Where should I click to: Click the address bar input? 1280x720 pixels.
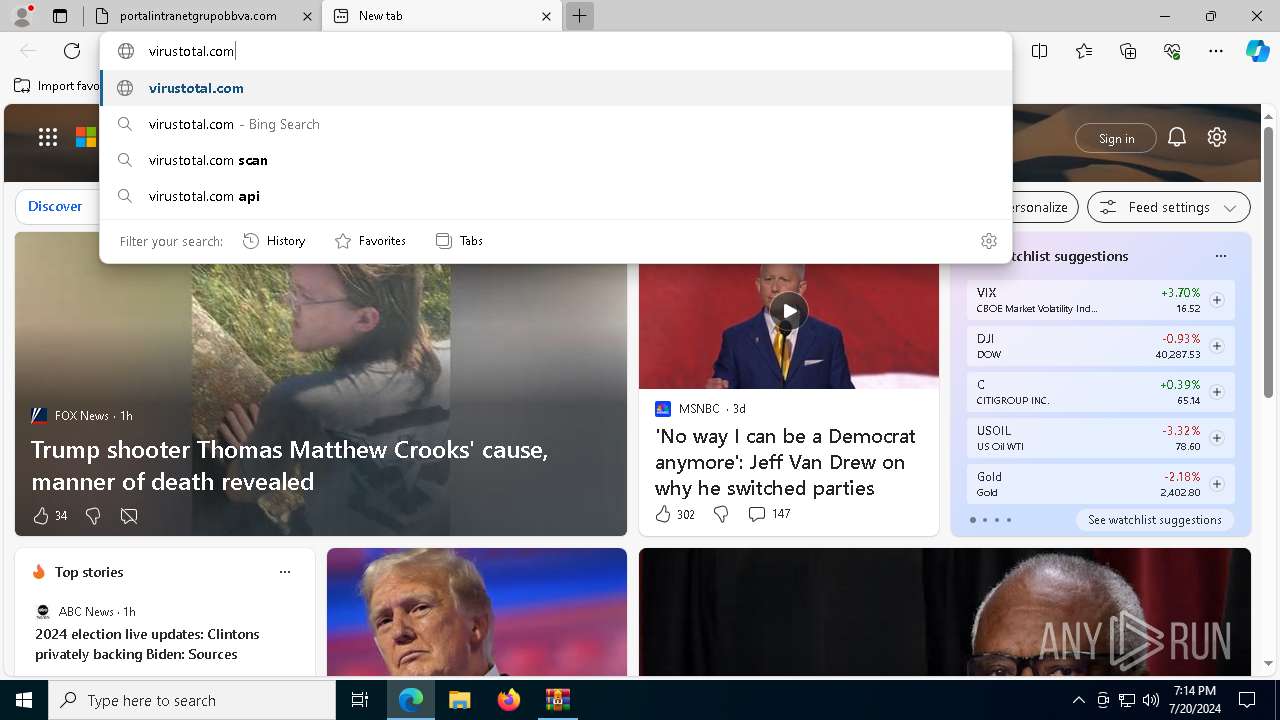[x=556, y=51]
